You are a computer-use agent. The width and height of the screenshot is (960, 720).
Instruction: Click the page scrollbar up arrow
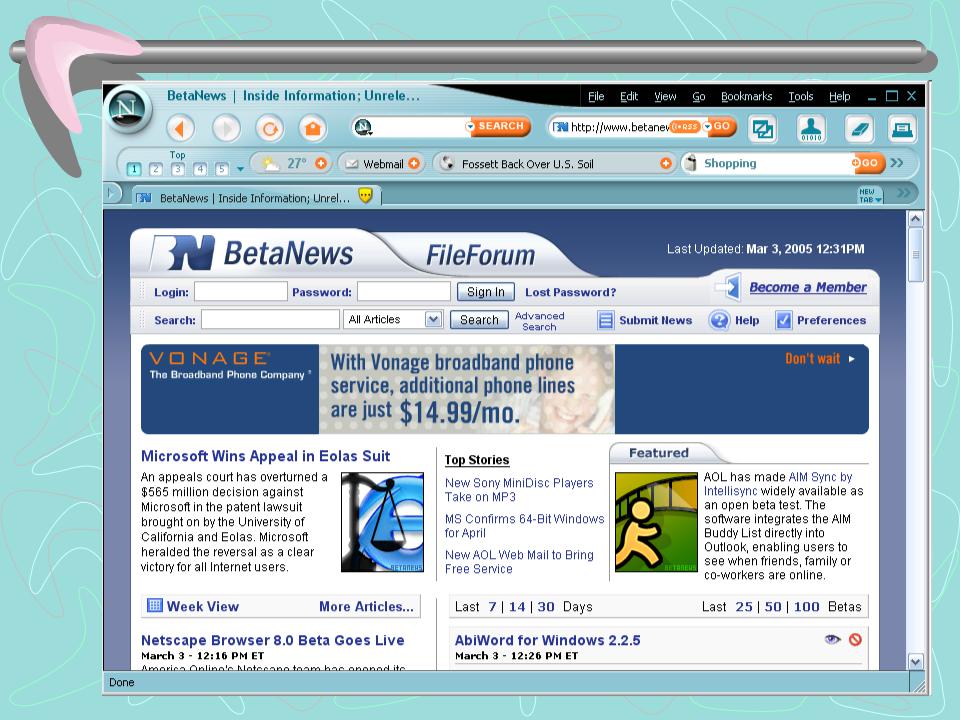pos(916,219)
